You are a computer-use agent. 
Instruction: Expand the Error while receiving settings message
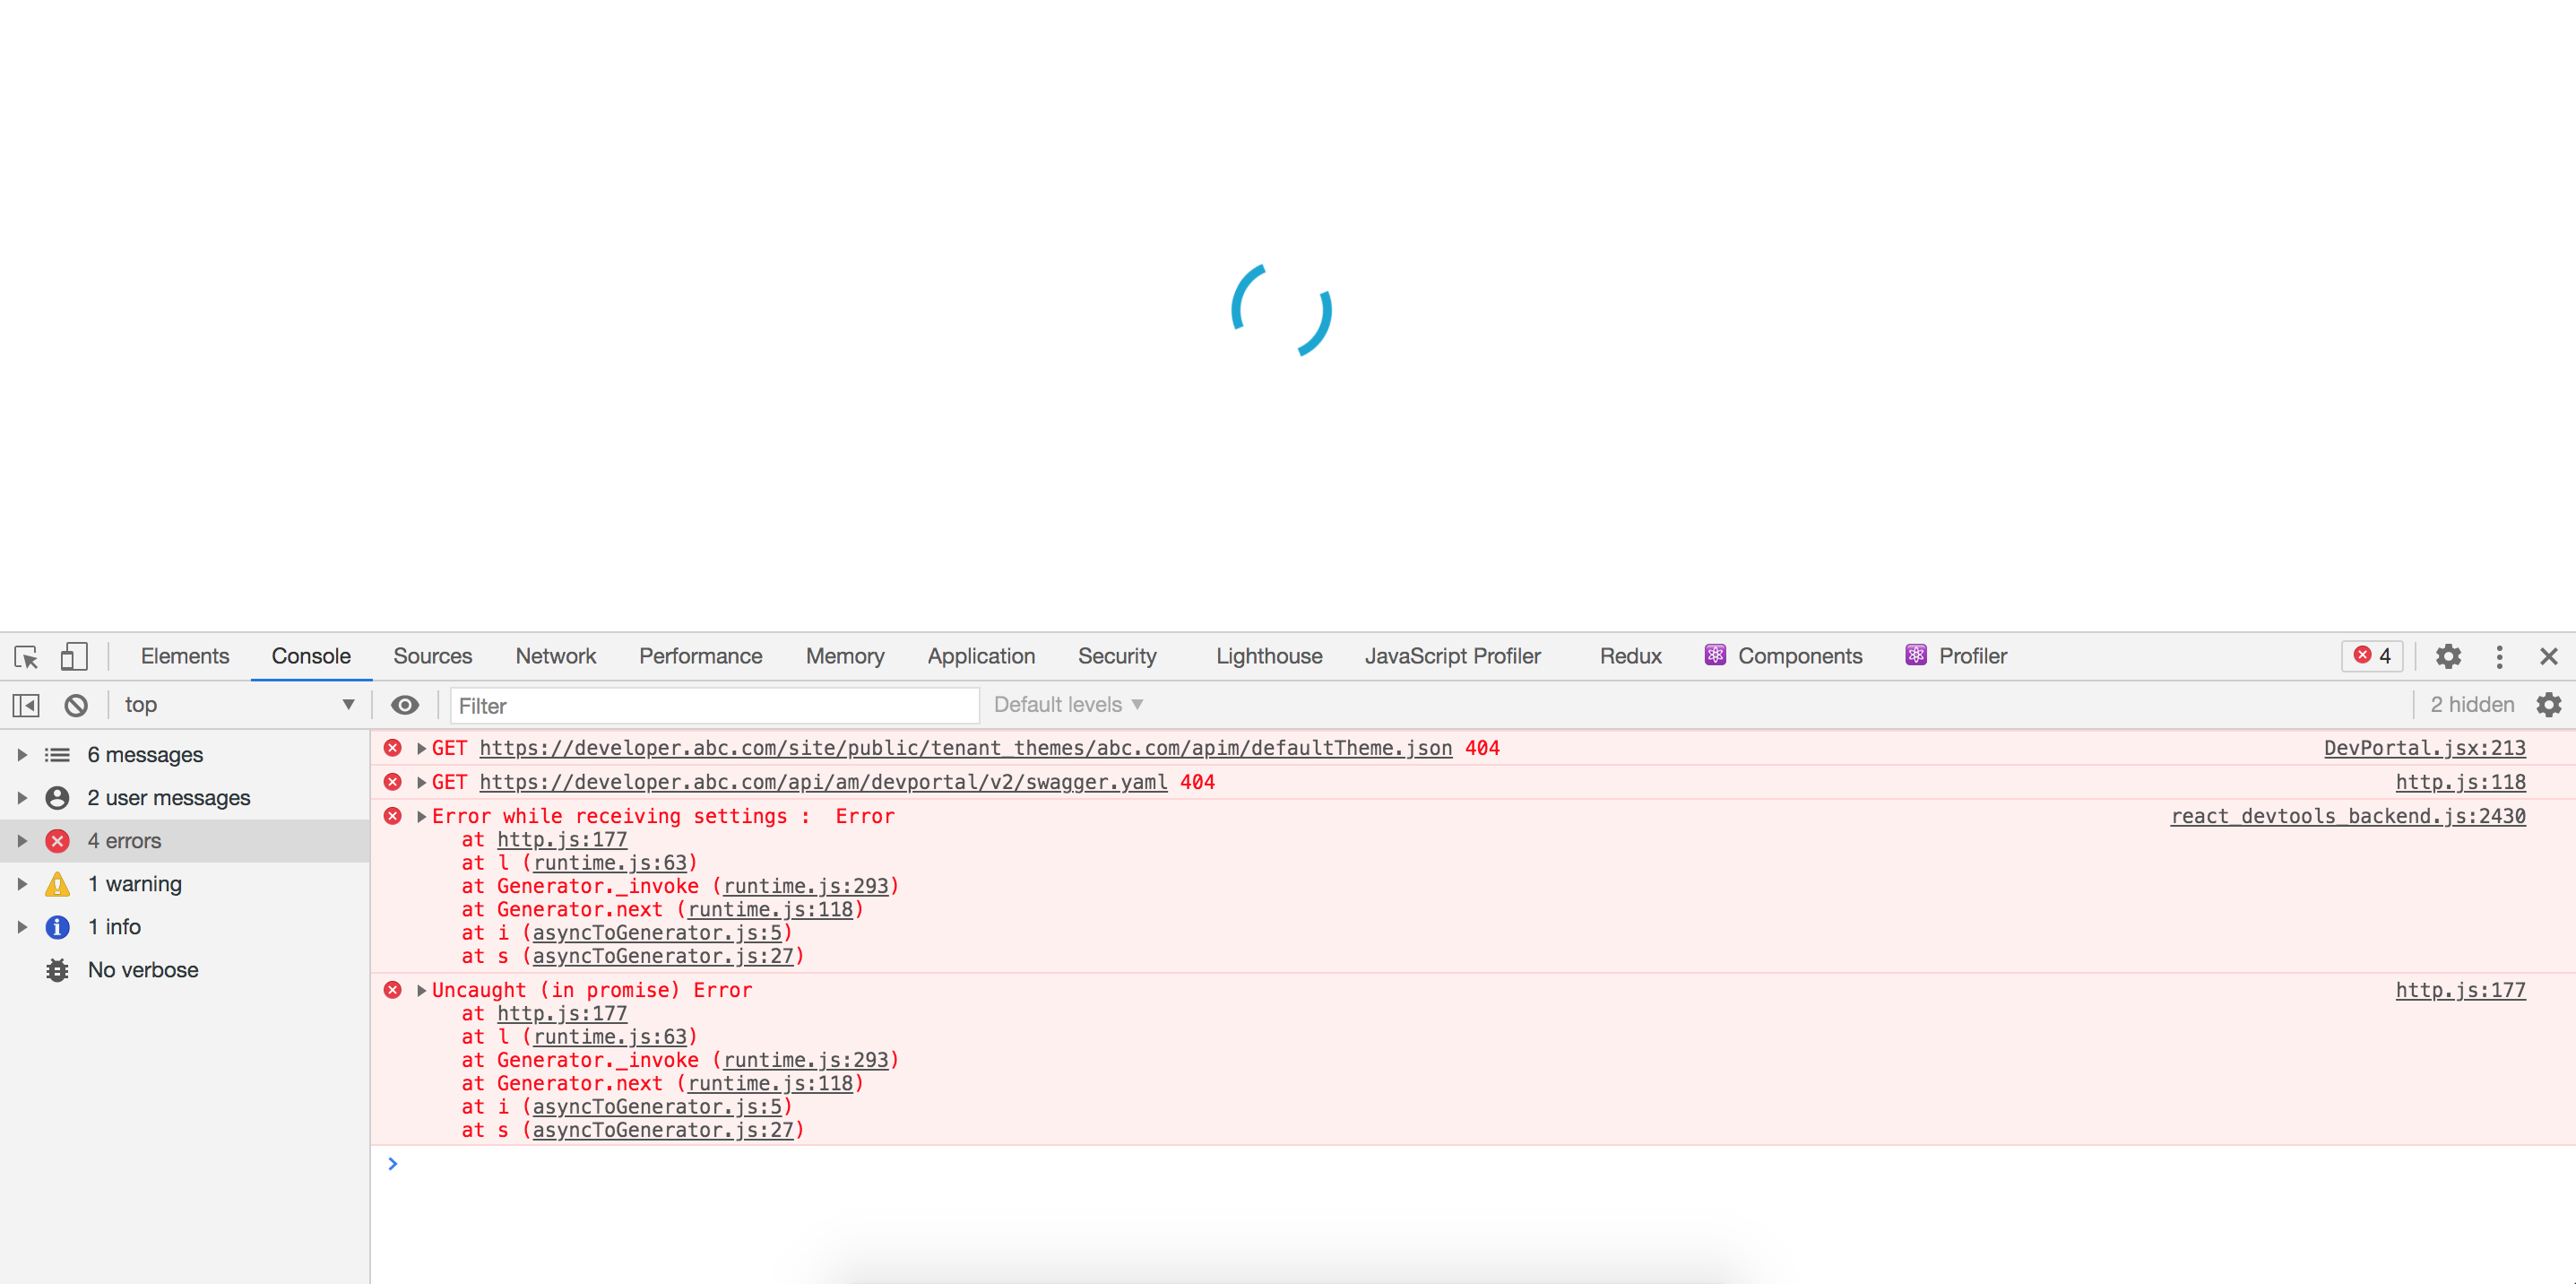coord(420,816)
